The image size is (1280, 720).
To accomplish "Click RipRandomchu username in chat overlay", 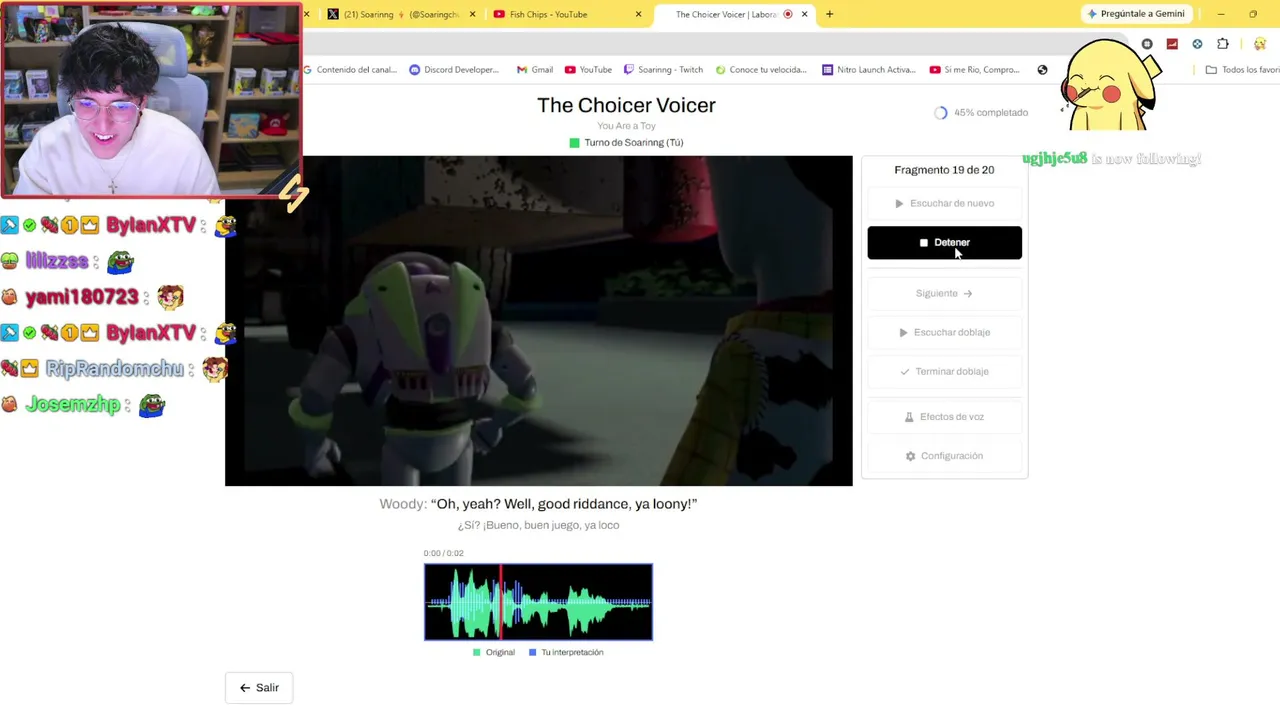I will coord(115,369).
